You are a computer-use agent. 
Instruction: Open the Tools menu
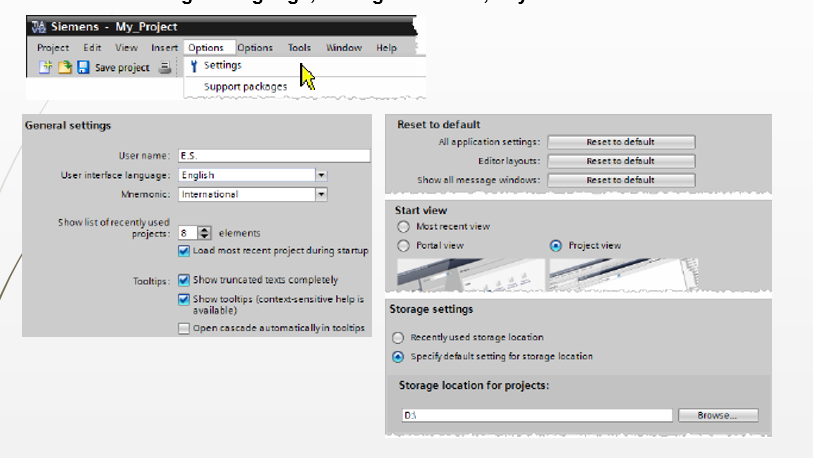coord(300,48)
